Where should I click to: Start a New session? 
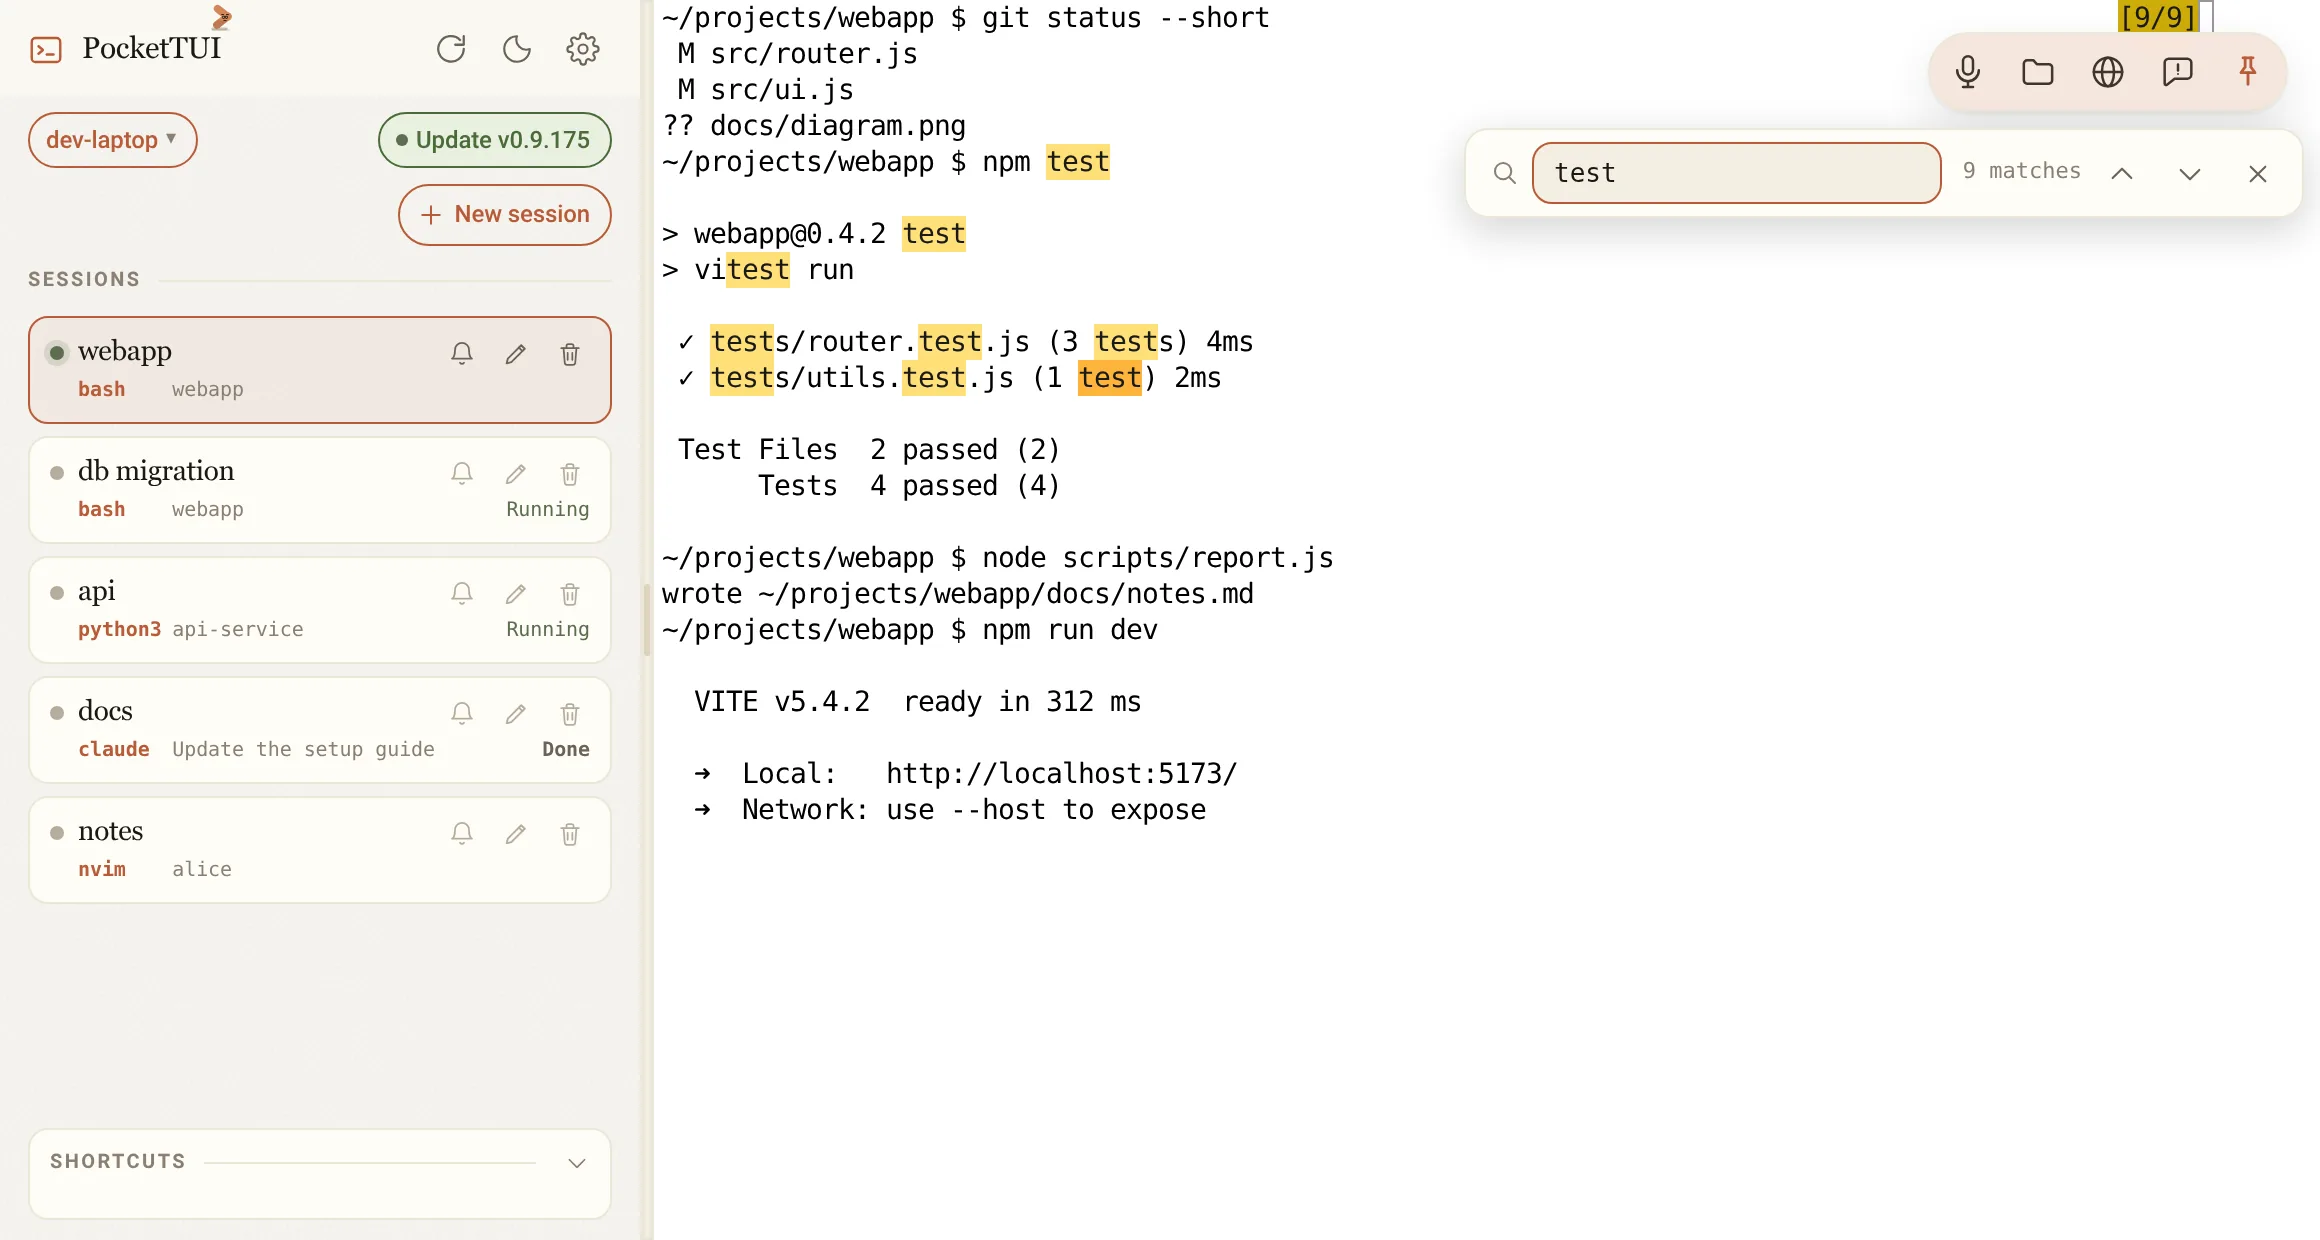[505, 214]
